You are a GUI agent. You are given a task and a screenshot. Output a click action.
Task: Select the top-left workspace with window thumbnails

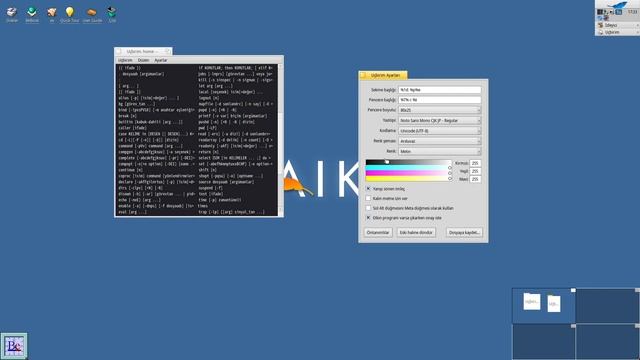pos(544,306)
